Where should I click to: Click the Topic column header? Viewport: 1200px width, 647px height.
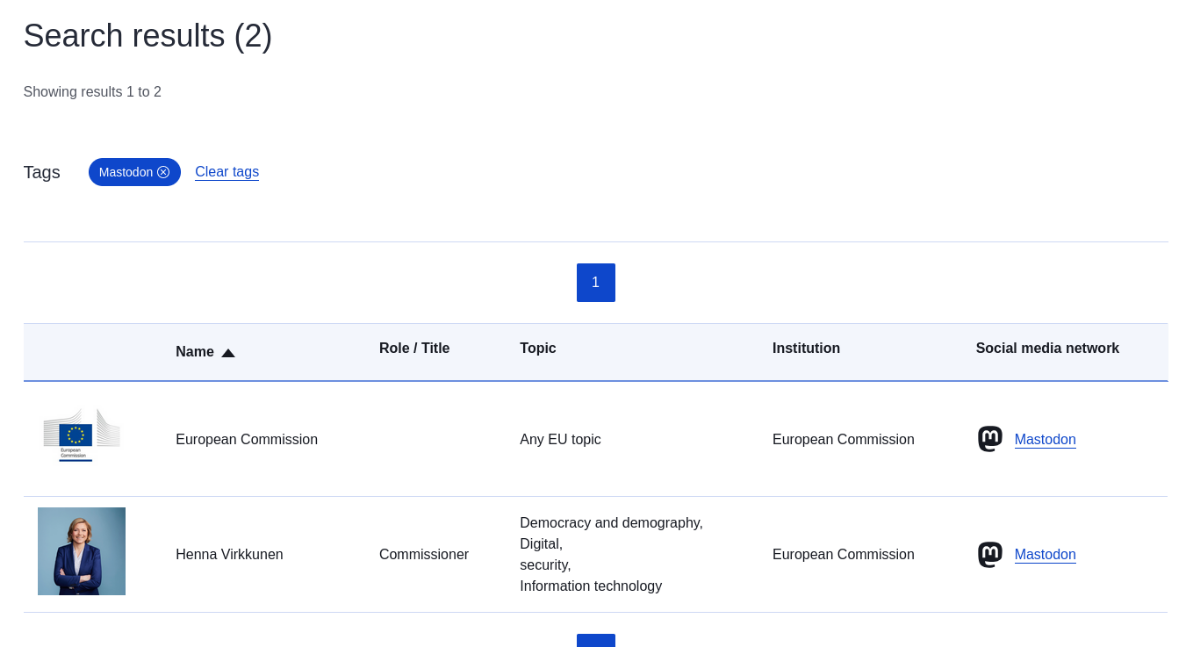click(538, 348)
